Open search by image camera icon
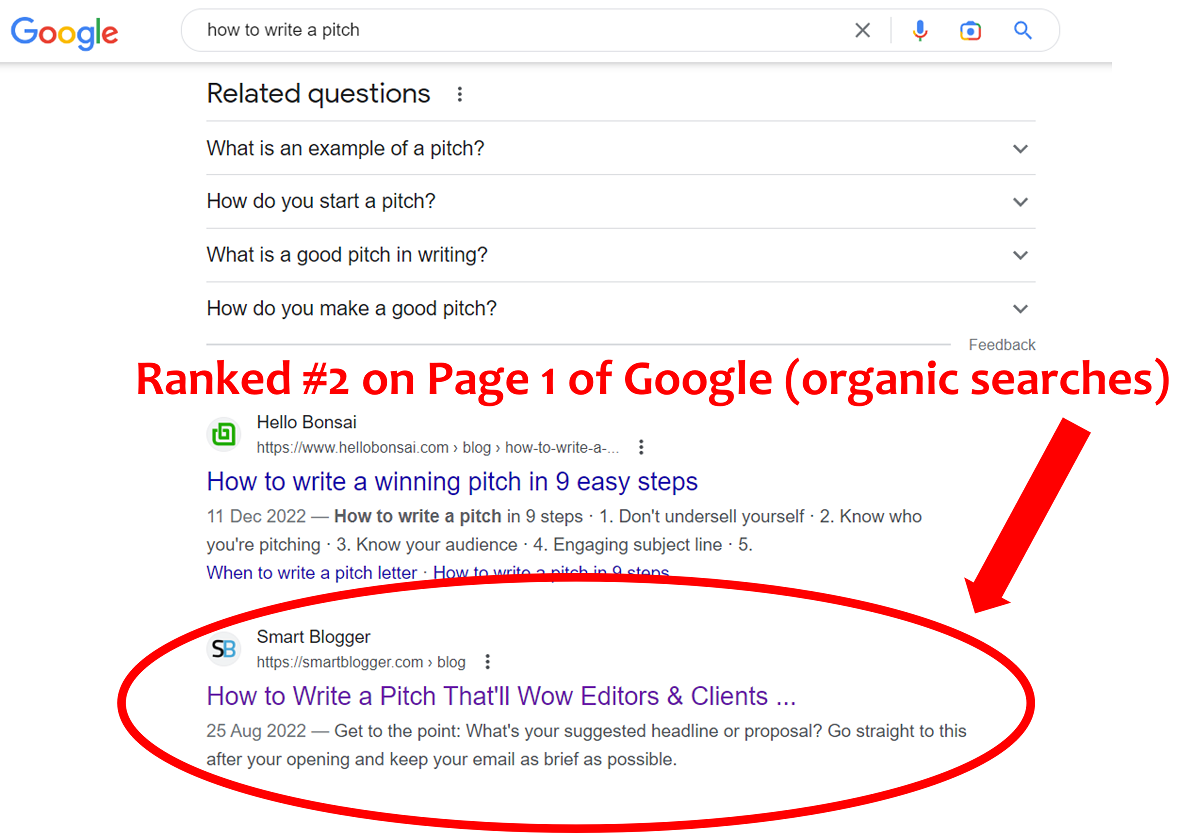 [x=970, y=31]
